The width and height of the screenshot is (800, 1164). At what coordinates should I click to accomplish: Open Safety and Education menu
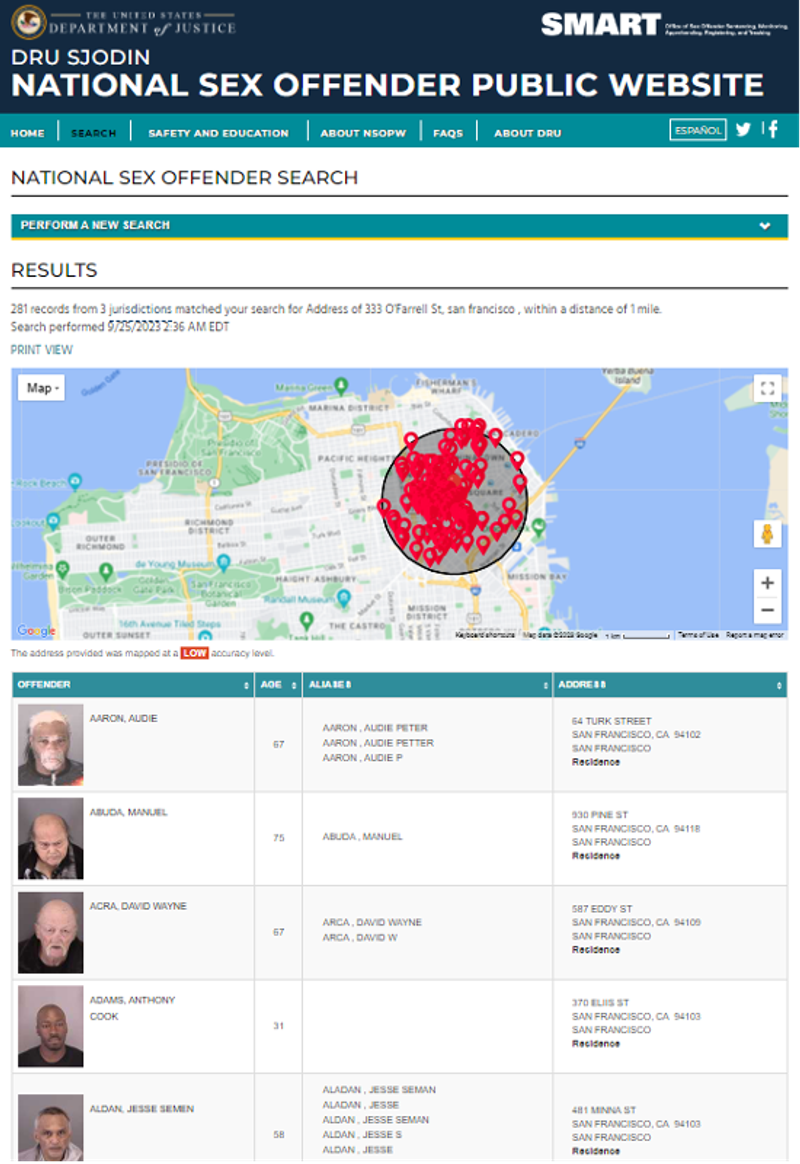click(x=218, y=133)
